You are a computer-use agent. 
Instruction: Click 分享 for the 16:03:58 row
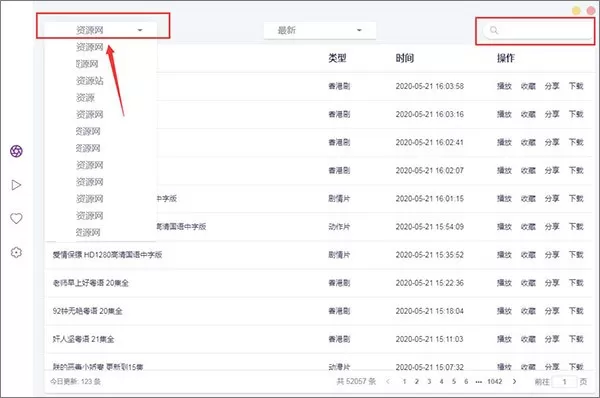pyautogui.click(x=552, y=86)
